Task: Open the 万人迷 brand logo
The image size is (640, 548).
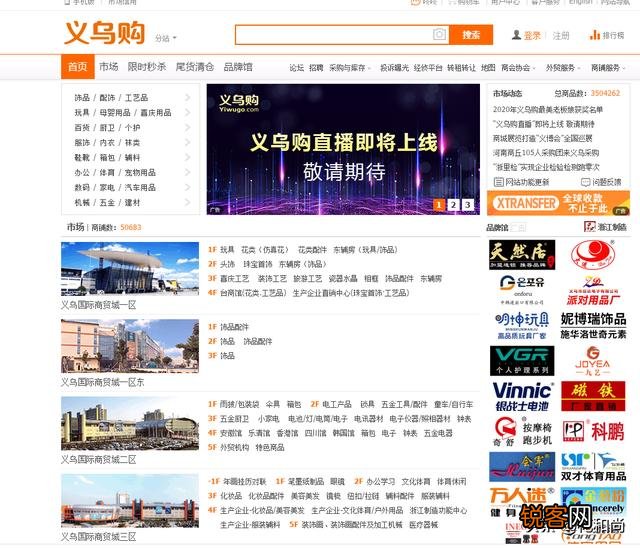Action: (522, 501)
